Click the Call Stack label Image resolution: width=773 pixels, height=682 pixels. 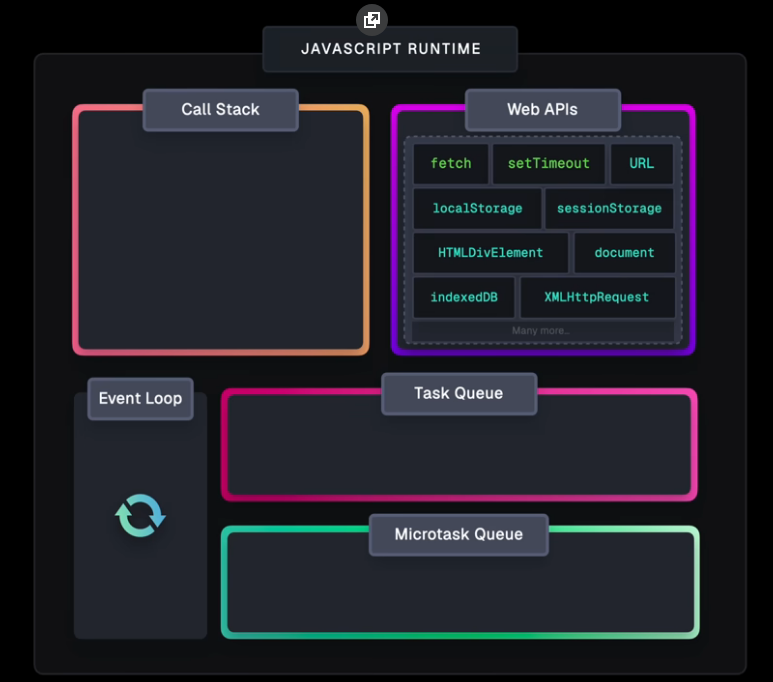pos(220,110)
